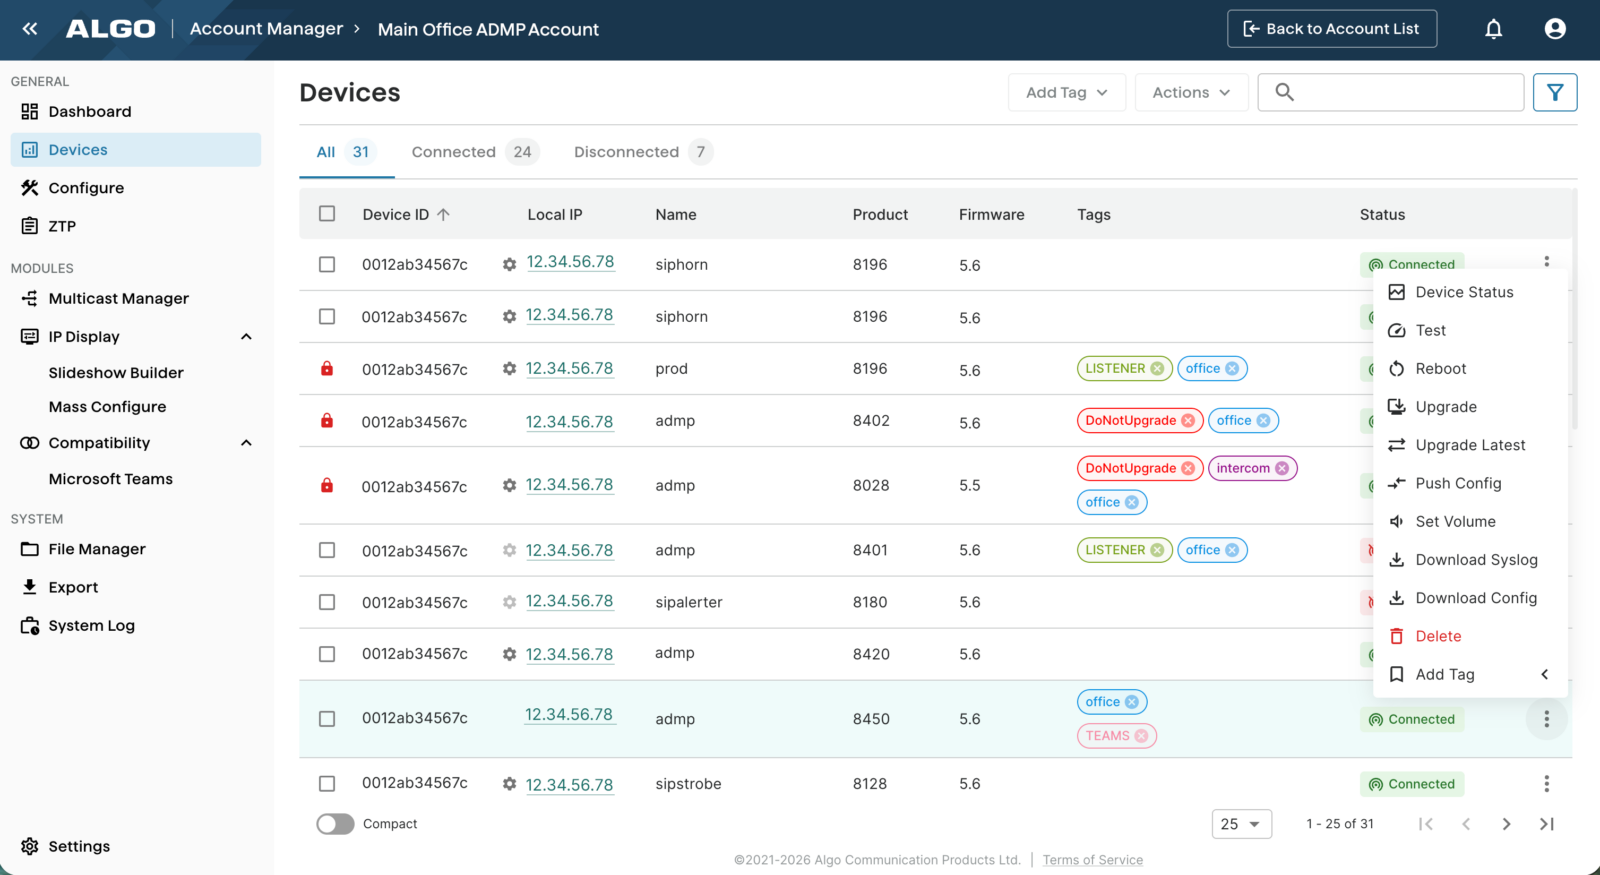Choose Reboot from the context menu
This screenshot has width=1600, height=875.
click(1440, 369)
